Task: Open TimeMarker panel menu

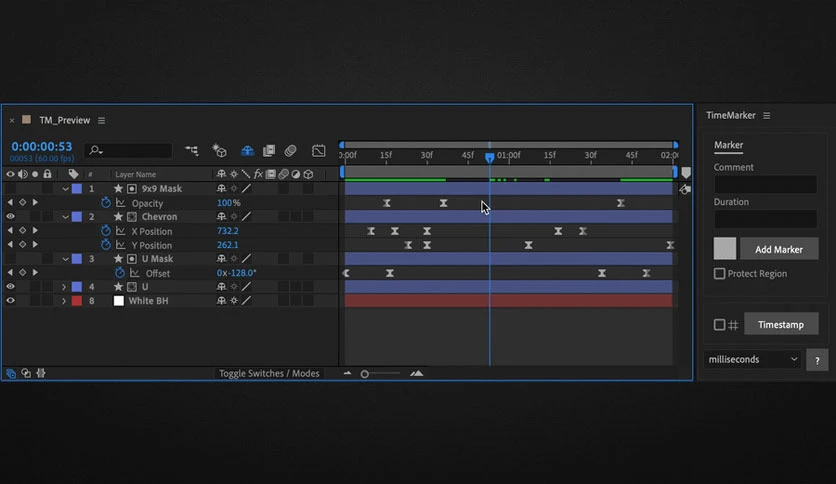Action: click(x=767, y=116)
